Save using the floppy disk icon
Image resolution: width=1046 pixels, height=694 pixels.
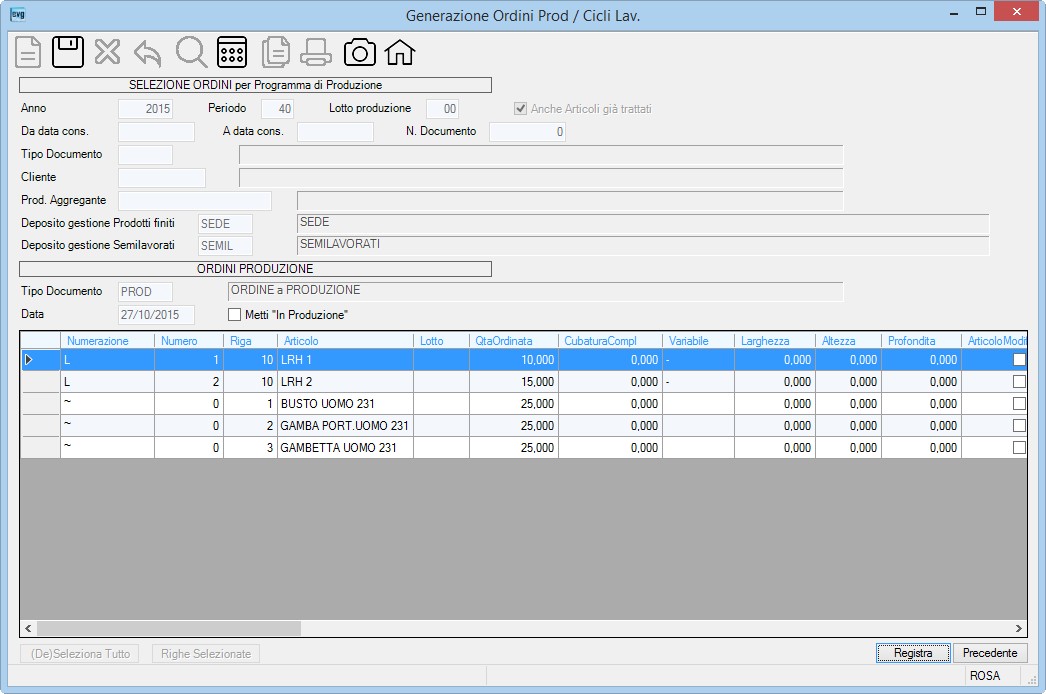click(x=68, y=52)
